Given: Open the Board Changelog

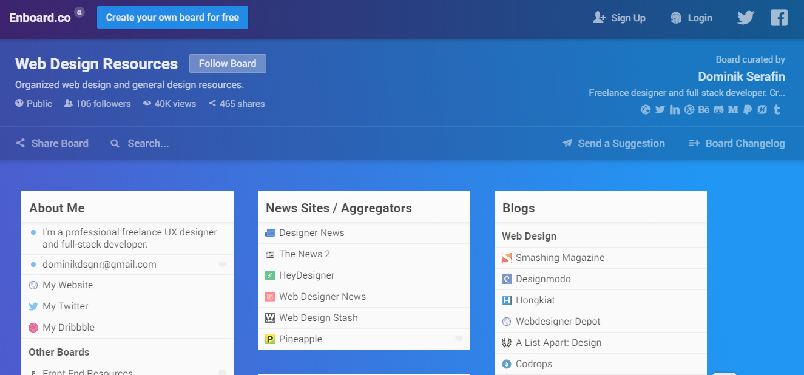Looking at the screenshot, I should click(x=737, y=144).
